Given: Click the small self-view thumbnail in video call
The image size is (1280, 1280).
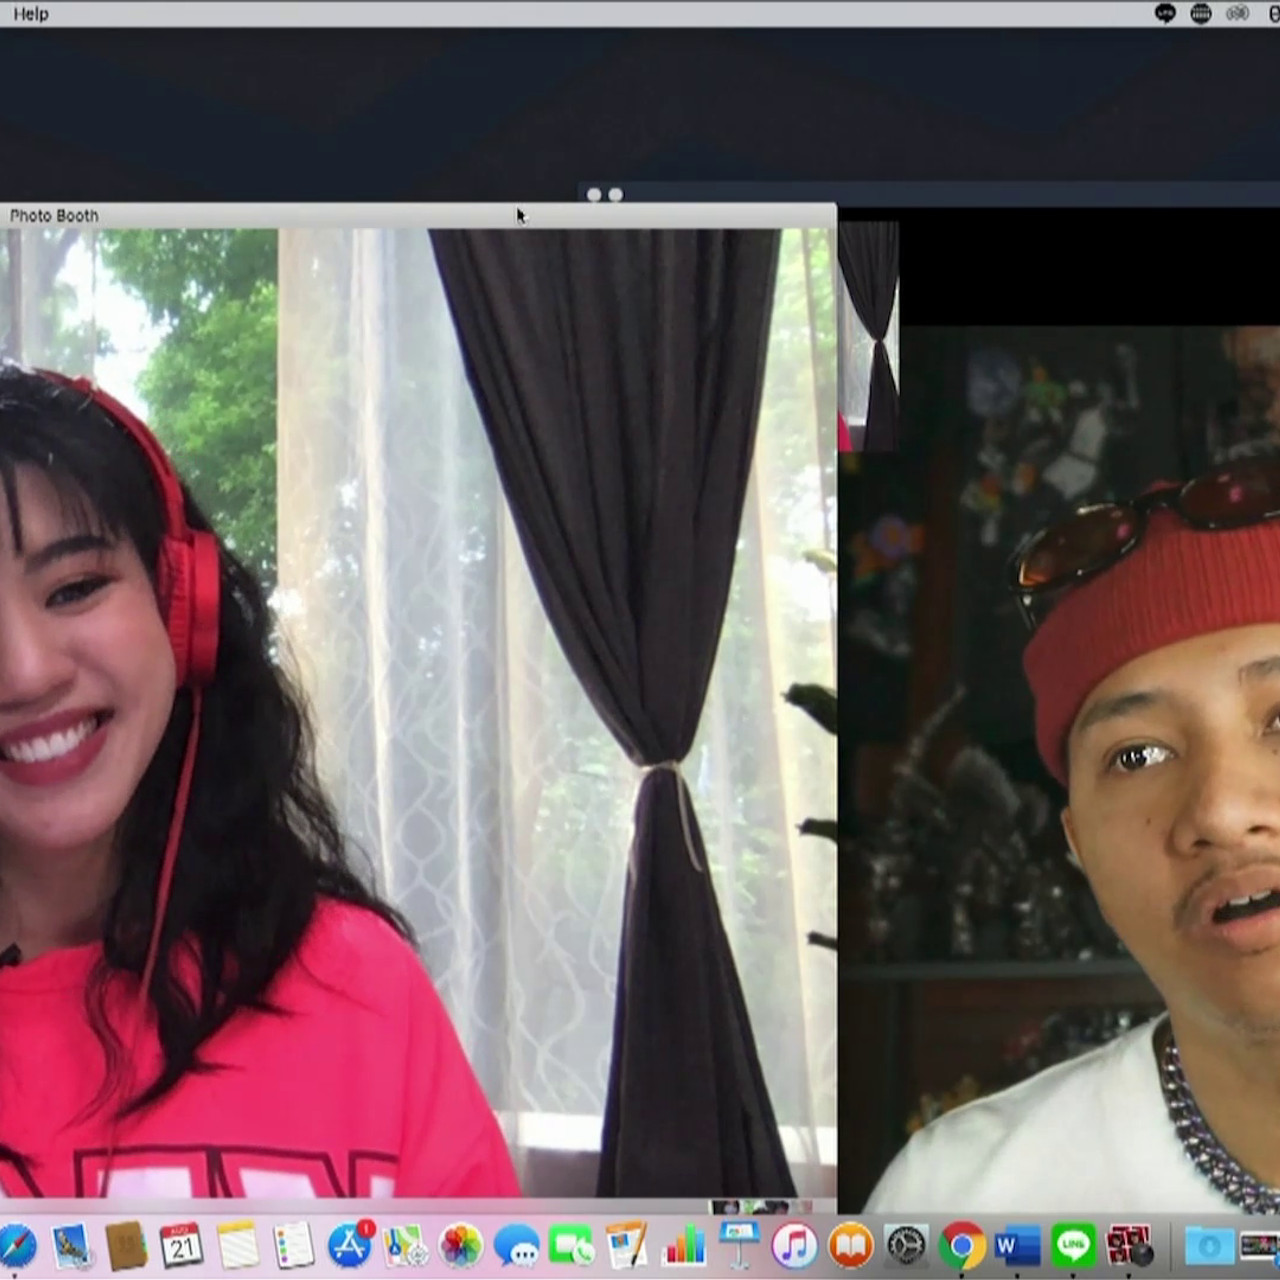Looking at the screenshot, I should (868, 336).
